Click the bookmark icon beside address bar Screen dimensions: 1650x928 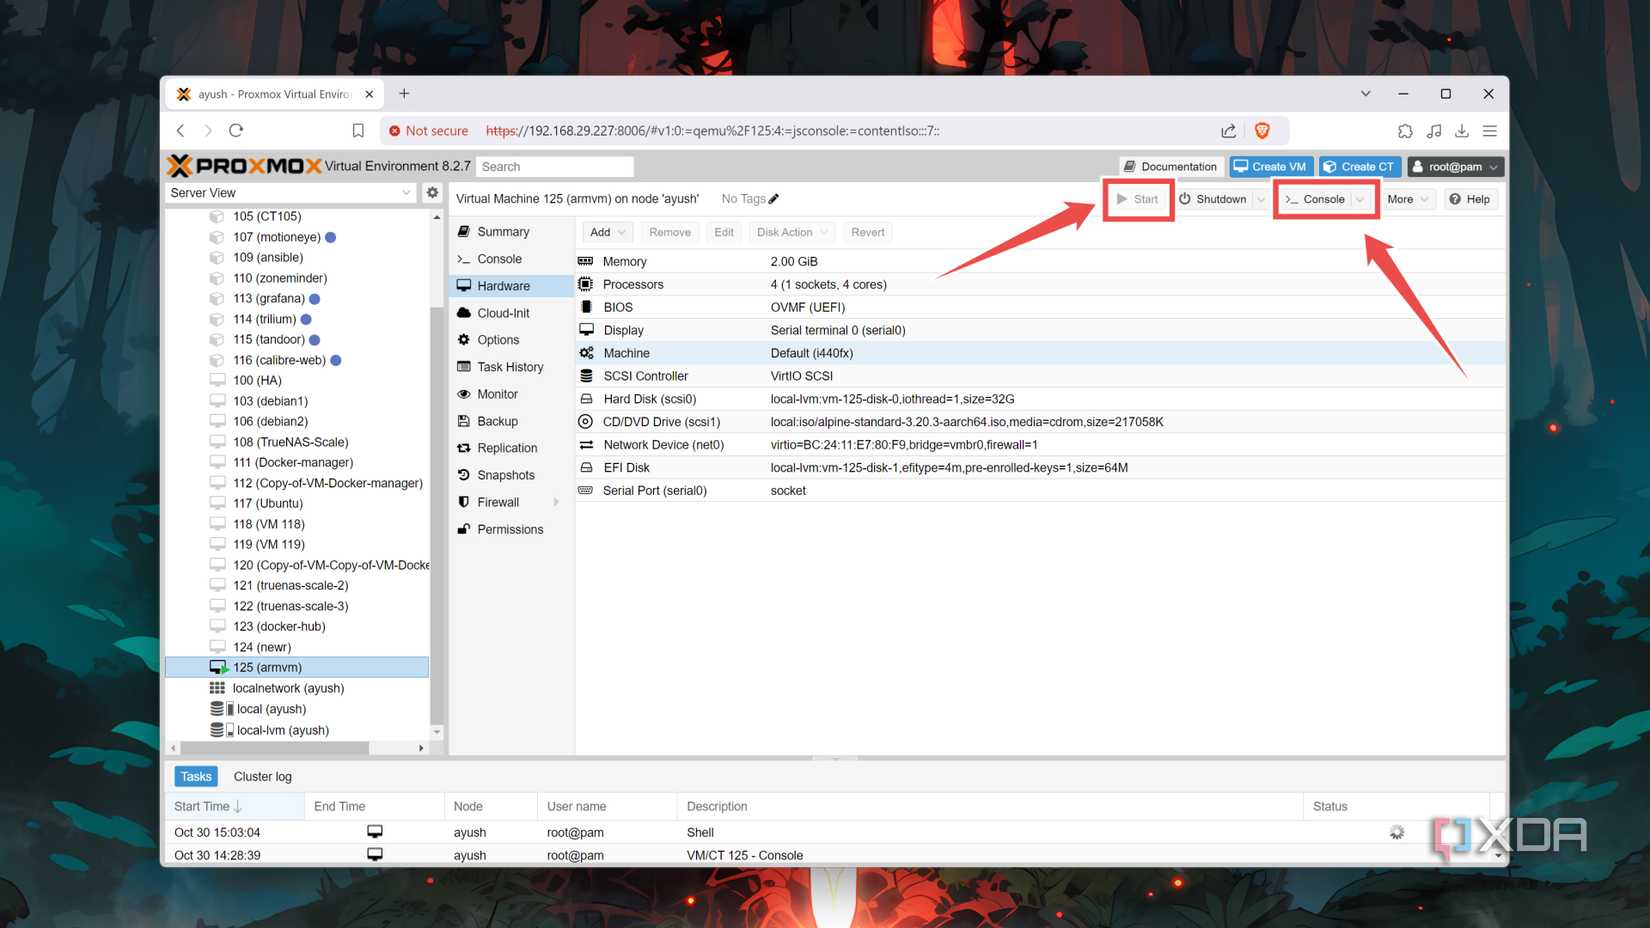[x=358, y=131]
